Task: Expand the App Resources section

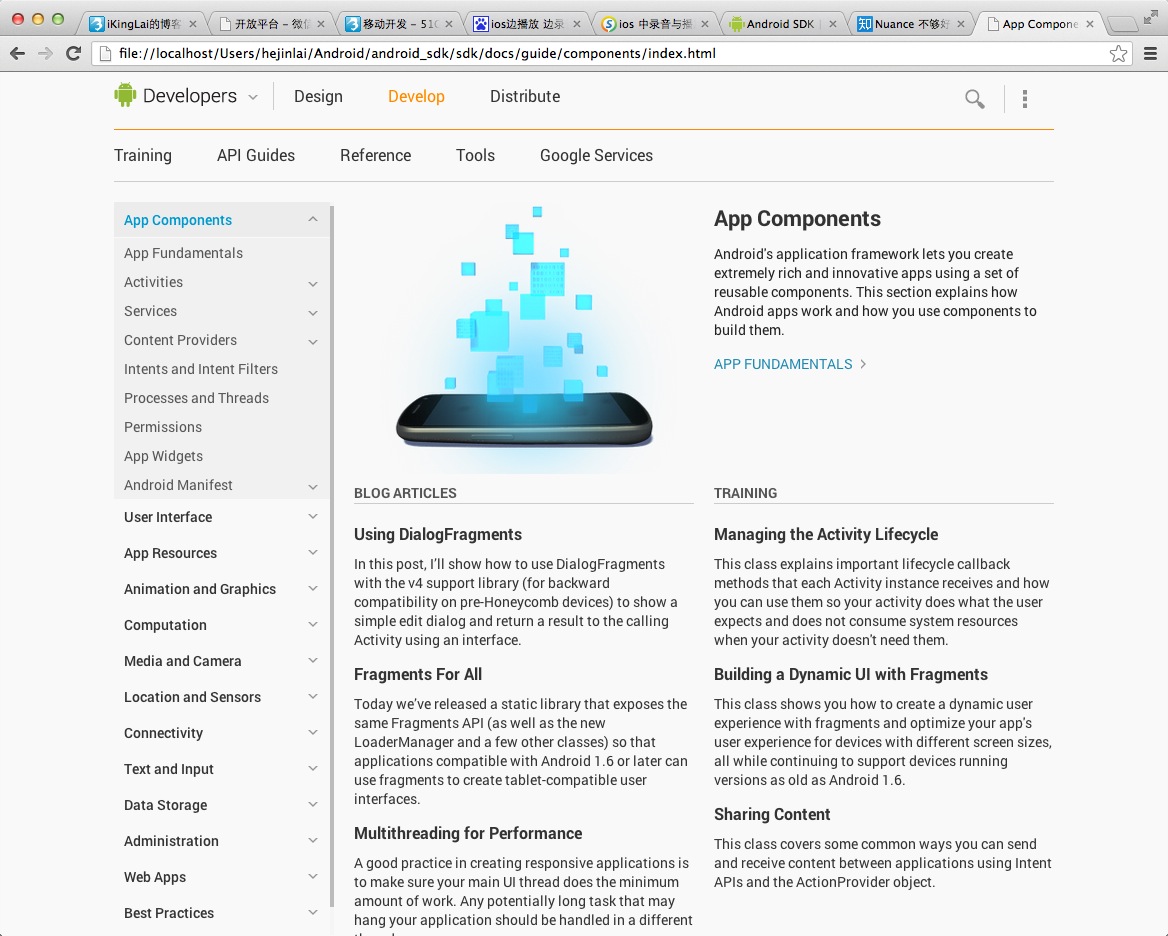Action: tap(313, 553)
